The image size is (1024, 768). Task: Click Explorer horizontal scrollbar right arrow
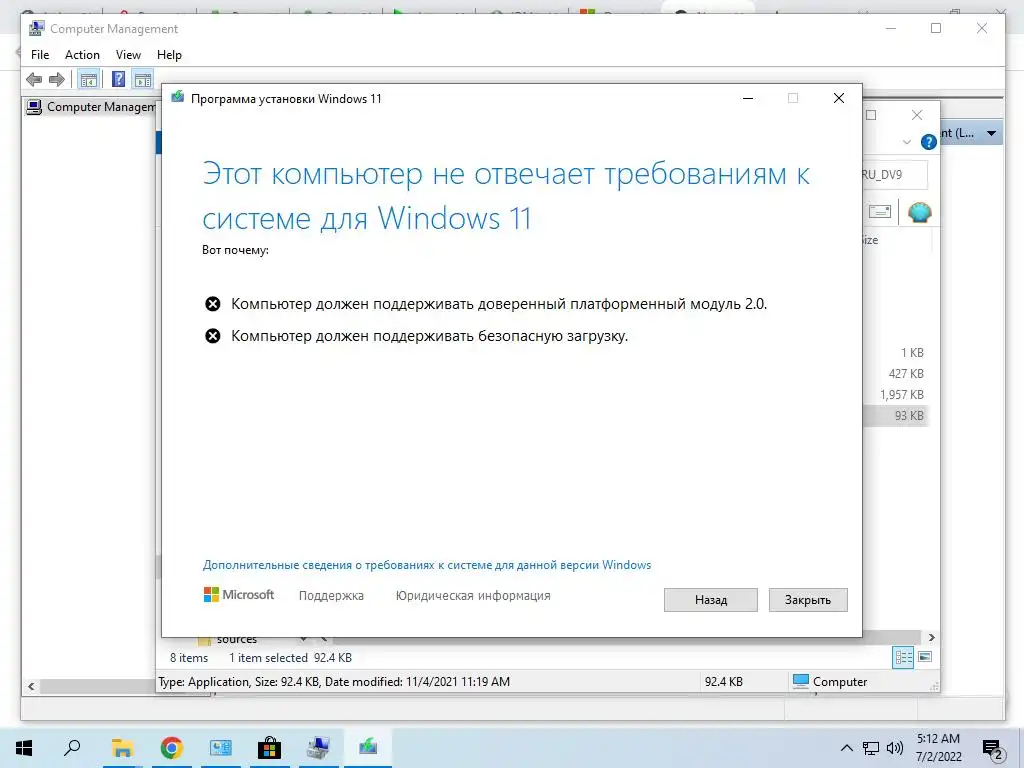(x=932, y=637)
